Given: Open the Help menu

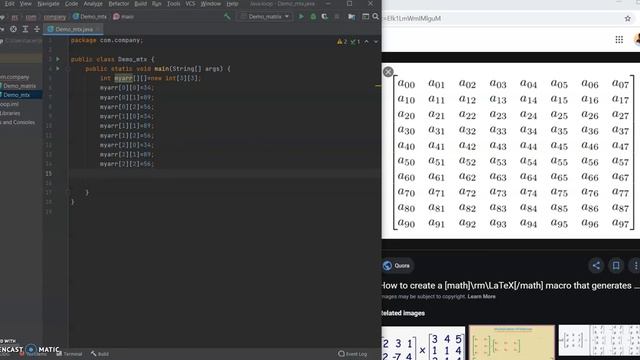Looking at the screenshot, I should pyautogui.click(x=232, y=4).
